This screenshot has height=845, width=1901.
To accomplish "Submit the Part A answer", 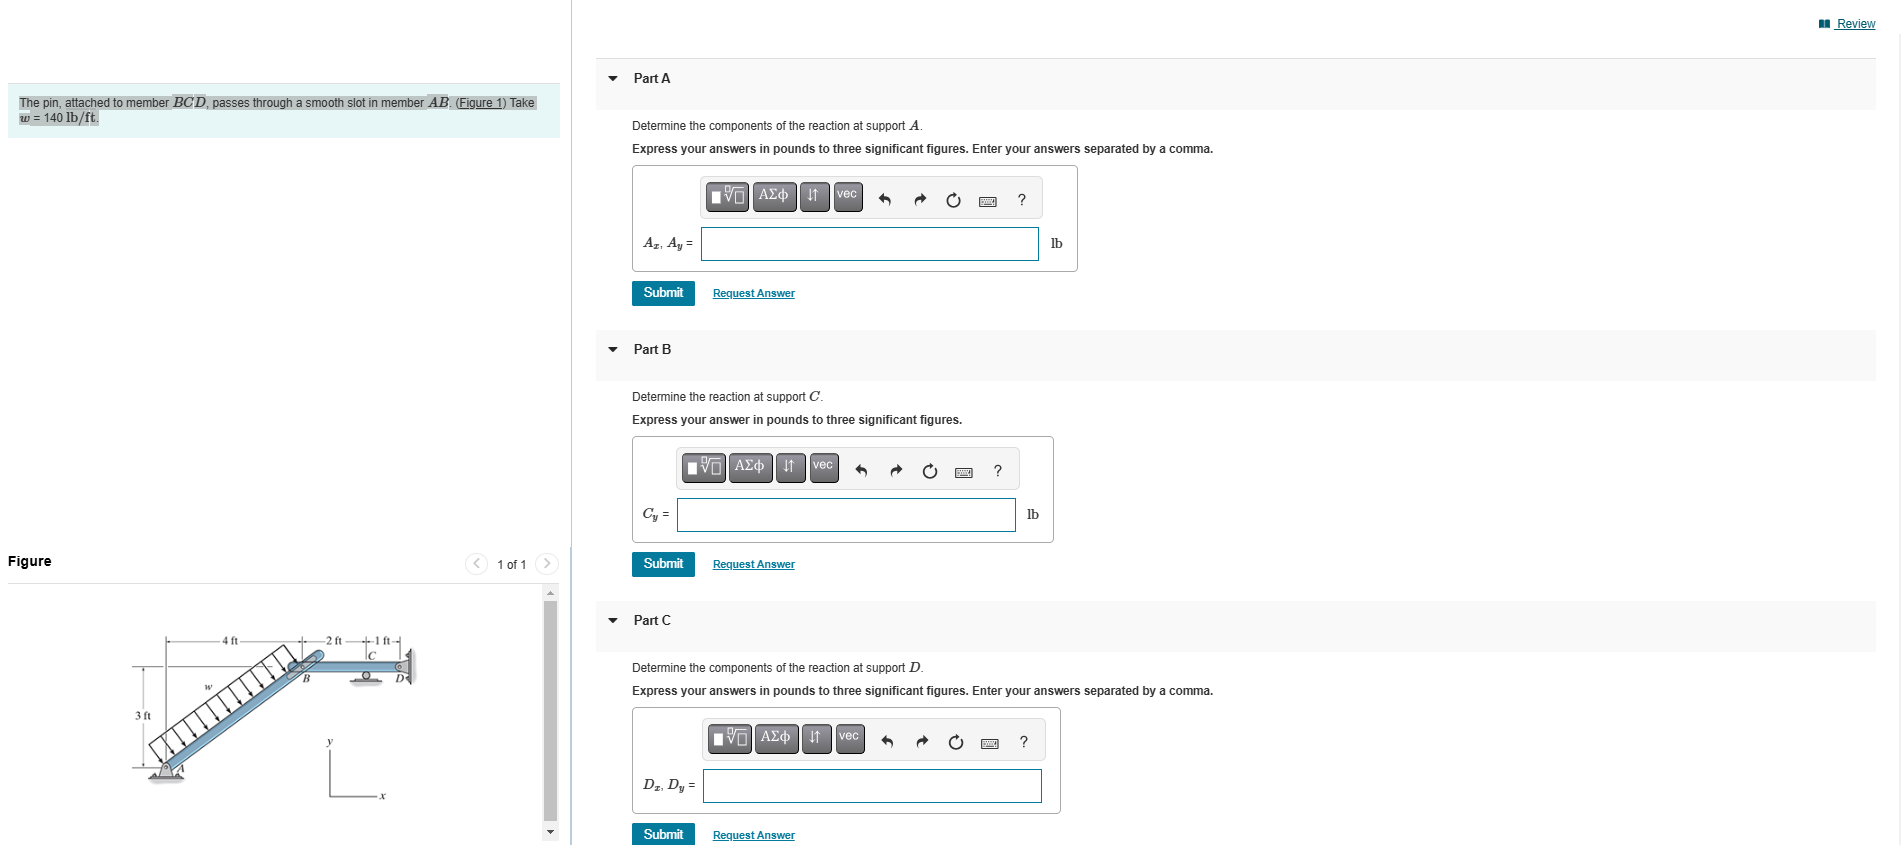I will [663, 293].
